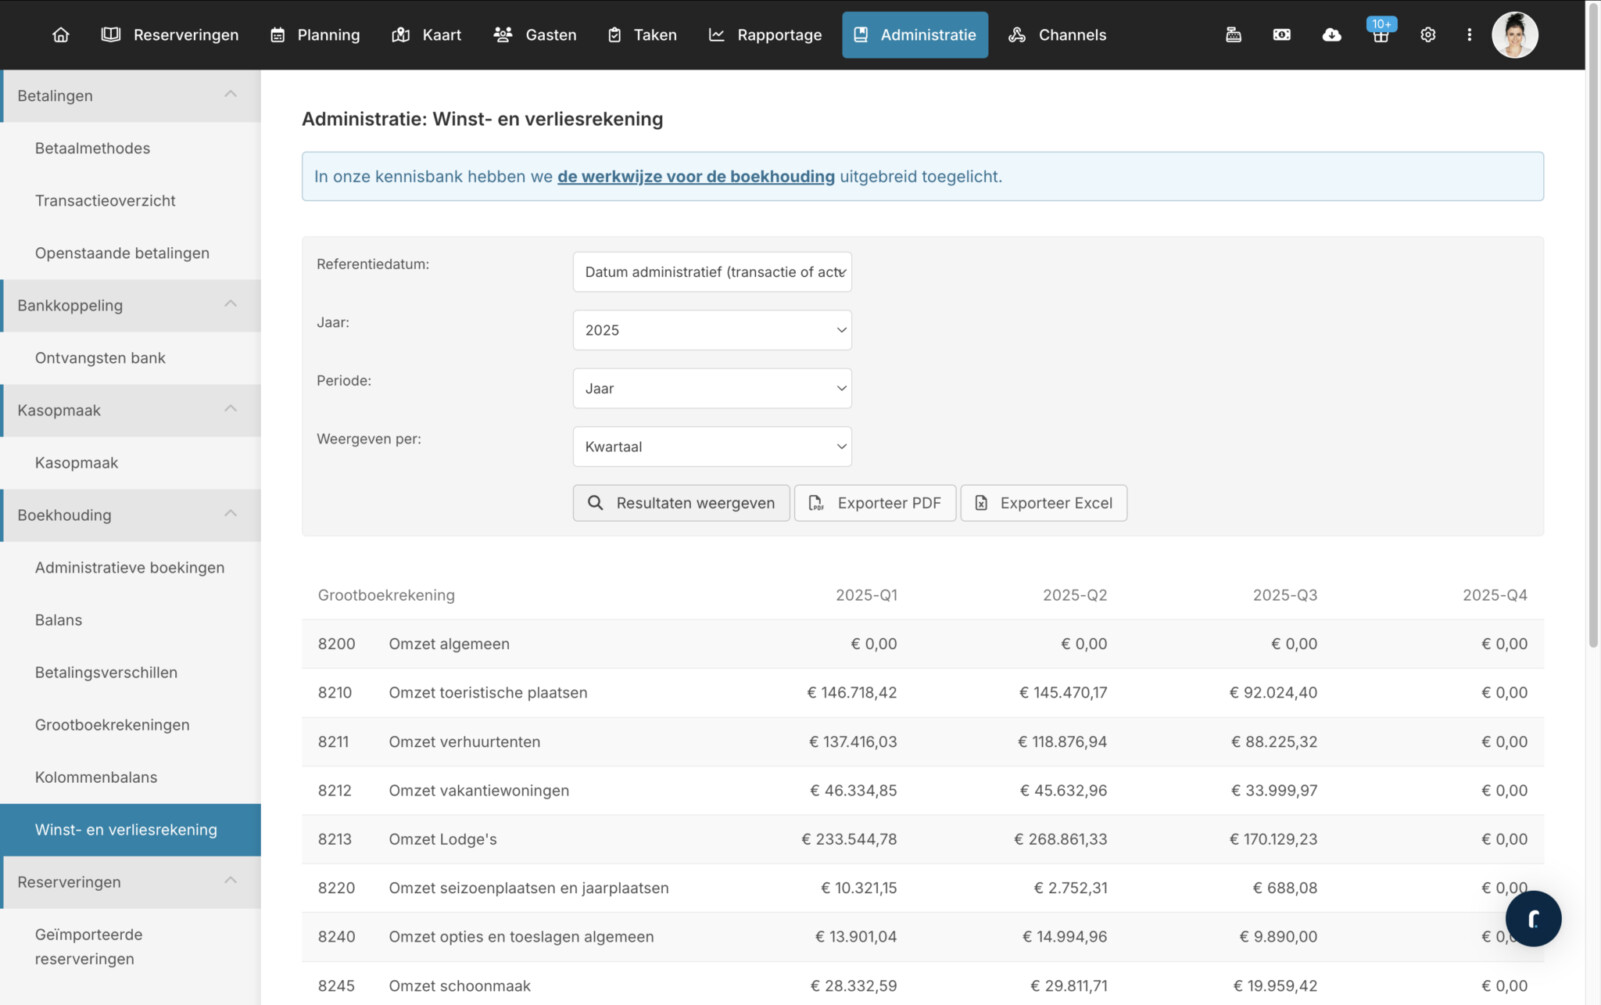The height and width of the screenshot is (1005, 1601).
Task: Open the floating chat widget button
Action: coord(1533,918)
